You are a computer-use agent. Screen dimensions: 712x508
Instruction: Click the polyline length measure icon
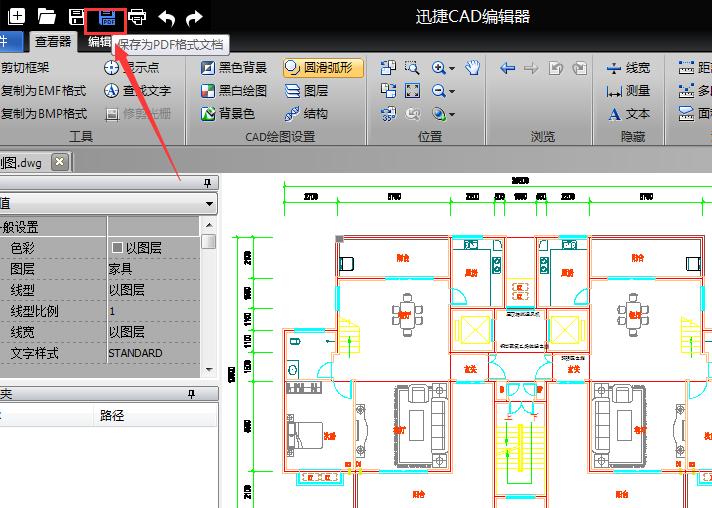click(x=686, y=90)
